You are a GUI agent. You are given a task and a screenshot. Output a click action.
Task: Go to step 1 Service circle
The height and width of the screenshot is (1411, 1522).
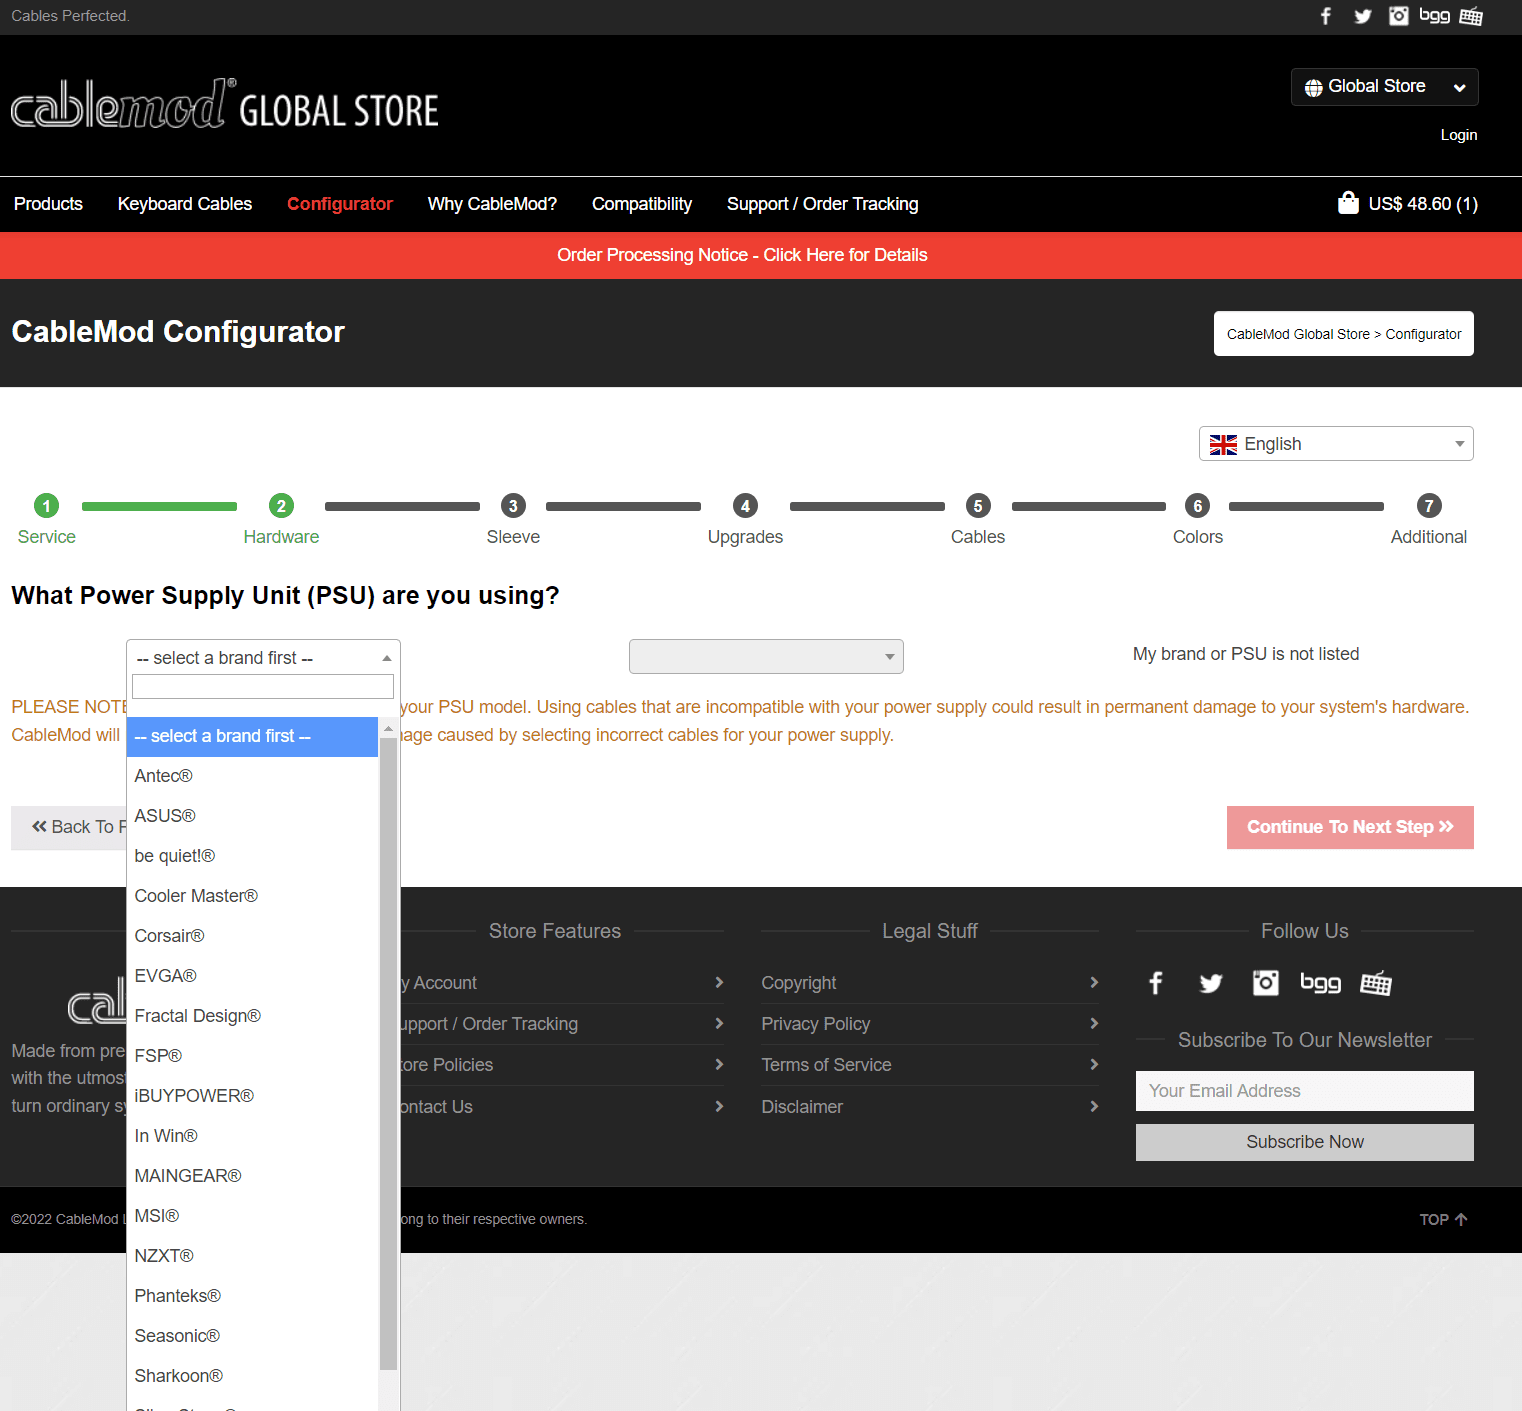click(x=46, y=506)
